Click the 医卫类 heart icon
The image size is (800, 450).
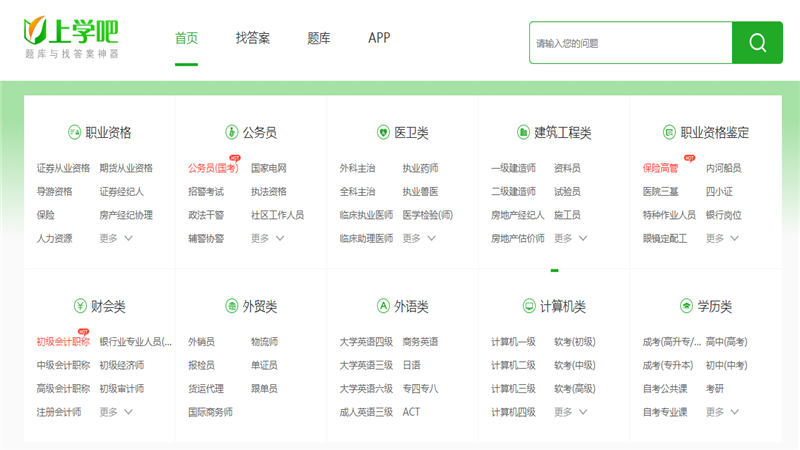(383, 133)
